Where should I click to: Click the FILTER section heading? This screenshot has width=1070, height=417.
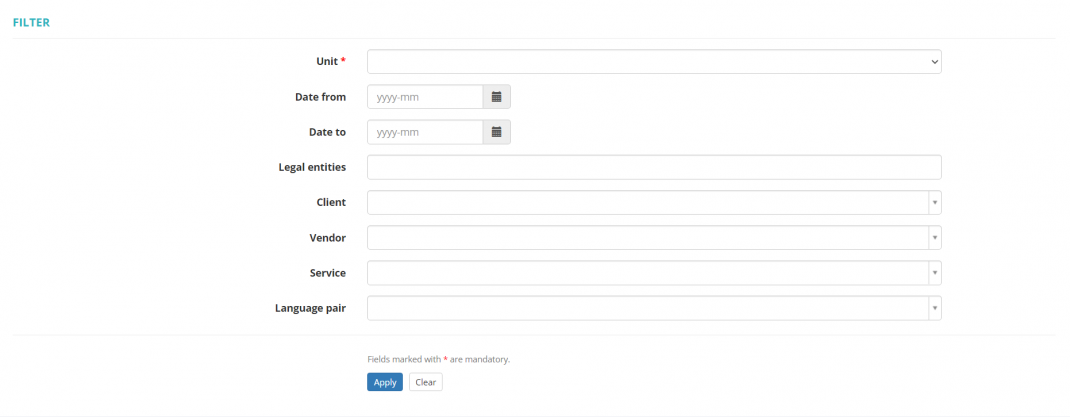tap(31, 22)
